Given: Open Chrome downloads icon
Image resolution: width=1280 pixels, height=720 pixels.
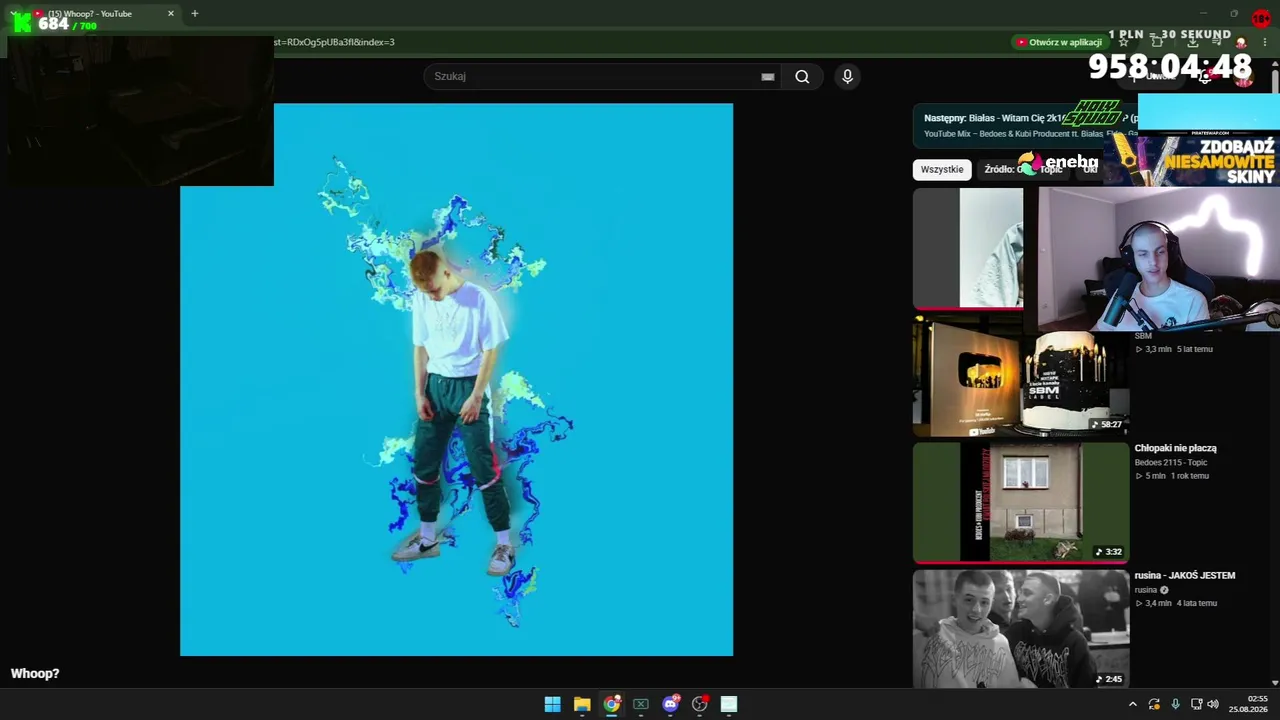Looking at the screenshot, I should coord(1193,42).
